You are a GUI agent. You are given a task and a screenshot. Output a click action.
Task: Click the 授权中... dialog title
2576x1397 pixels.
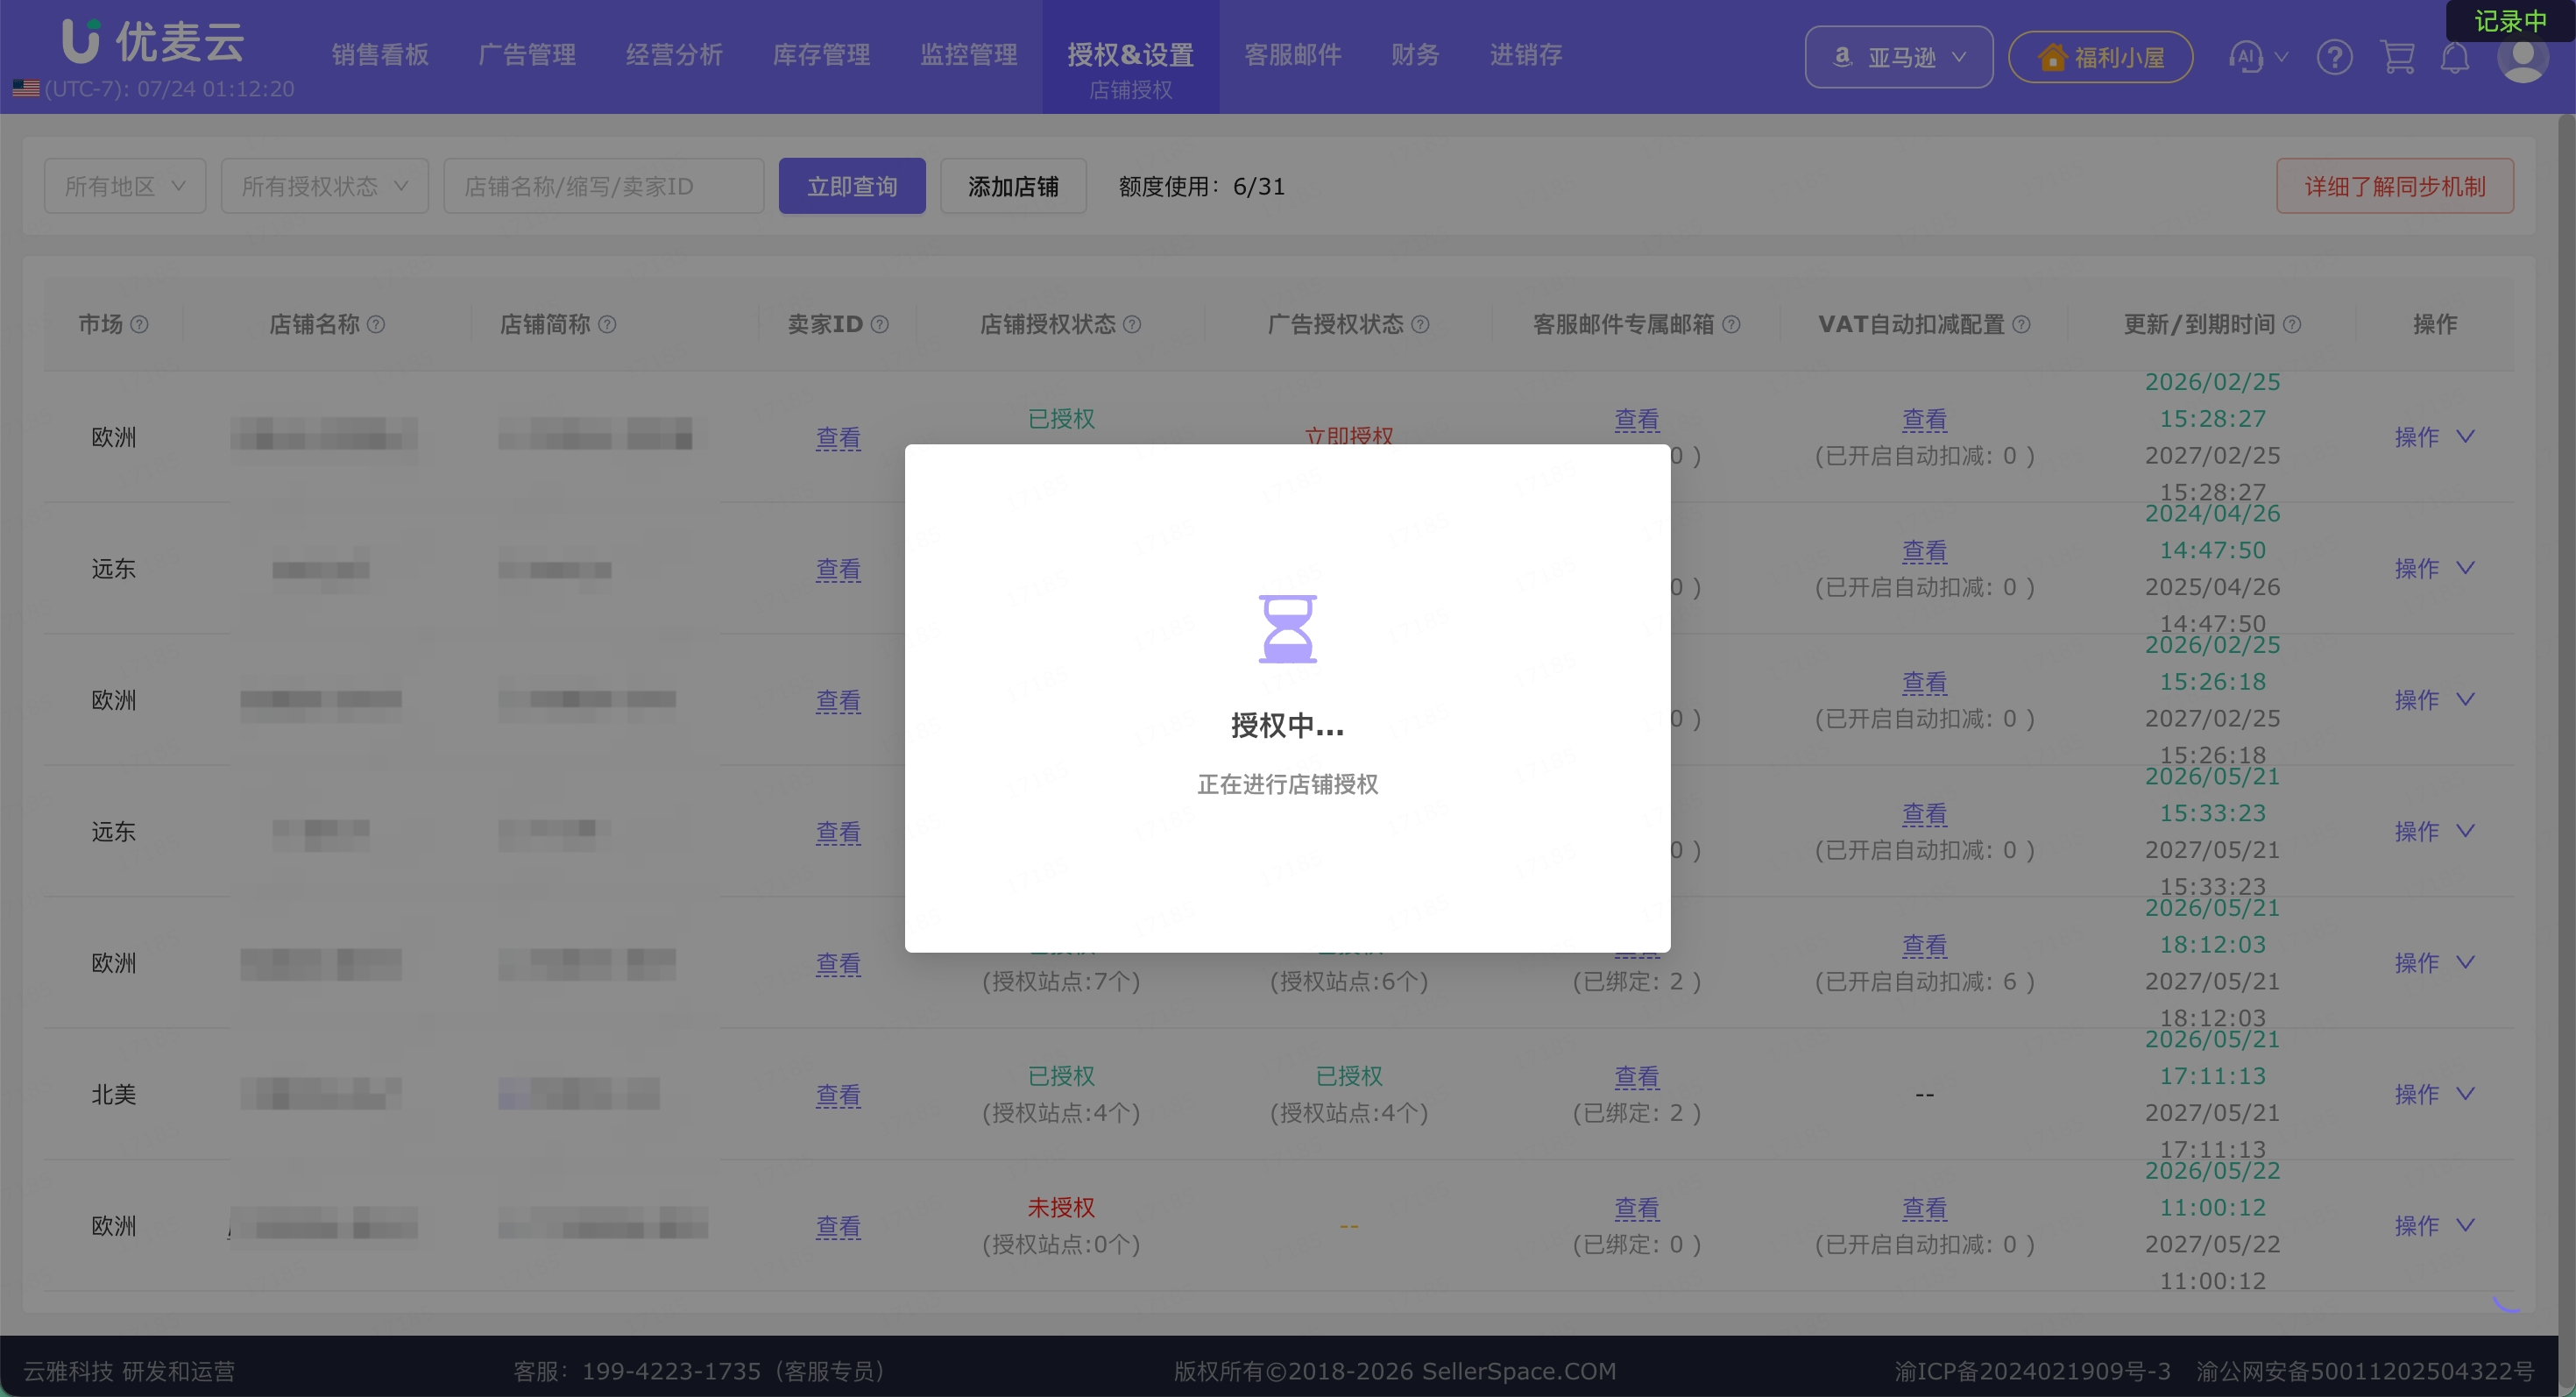click(x=1287, y=725)
